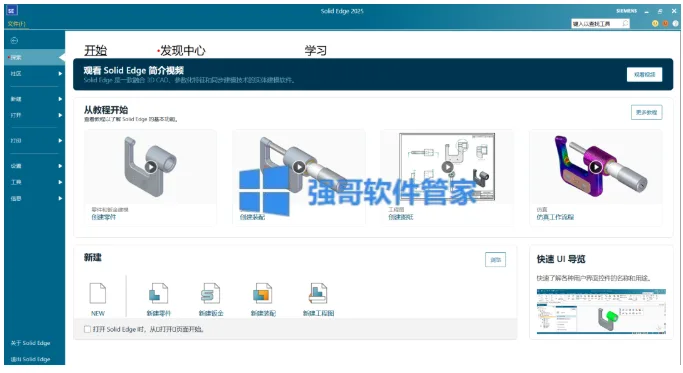Screen dimensions: 683x373
Task: Click the back arrow in the sidebar
Action: pos(14,41)
